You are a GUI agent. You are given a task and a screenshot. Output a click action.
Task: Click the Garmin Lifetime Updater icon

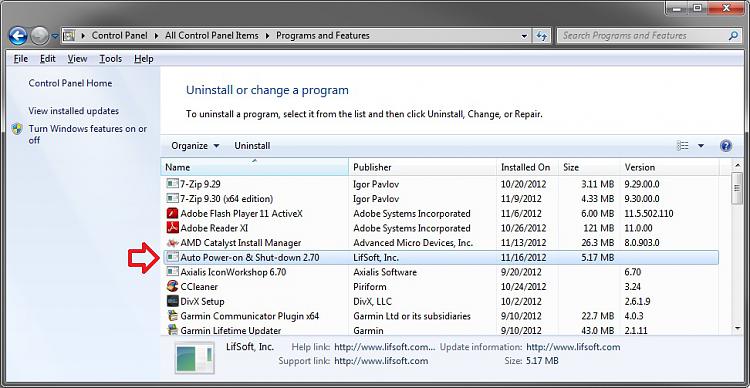coord(172,330)
